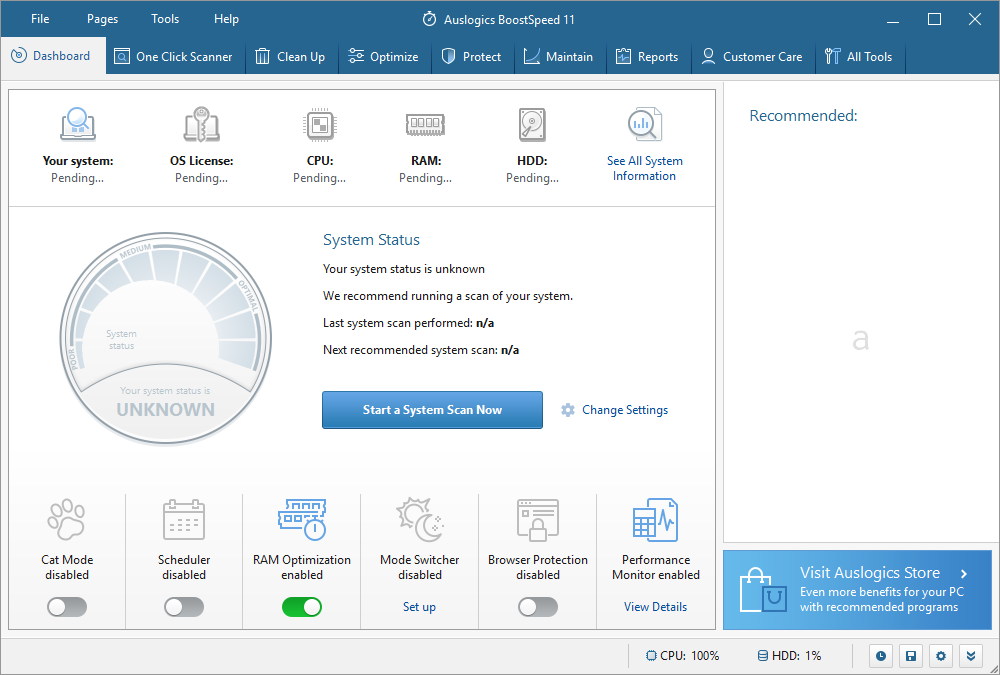1000x675 pixels.
Task: Maximize the BoostSpeed window
Action: (934, 19)
